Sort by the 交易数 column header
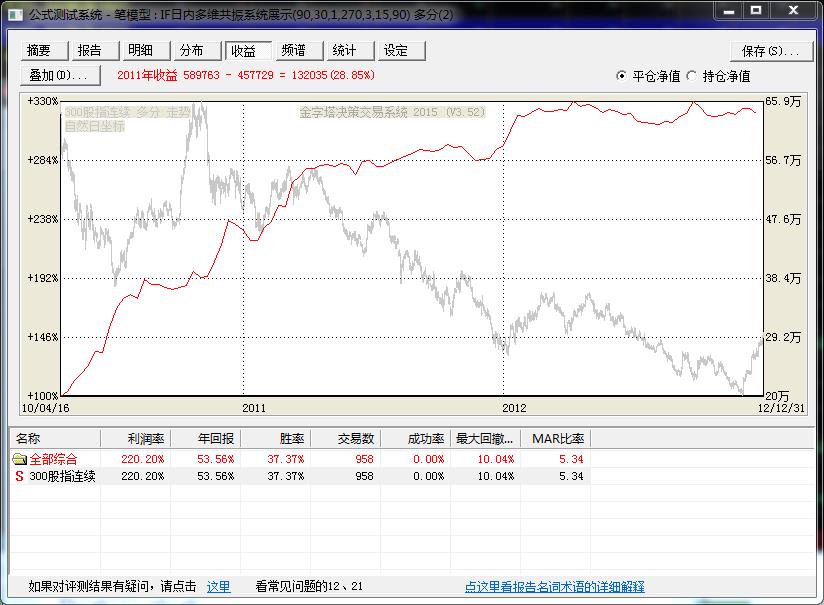 (345, 438)
